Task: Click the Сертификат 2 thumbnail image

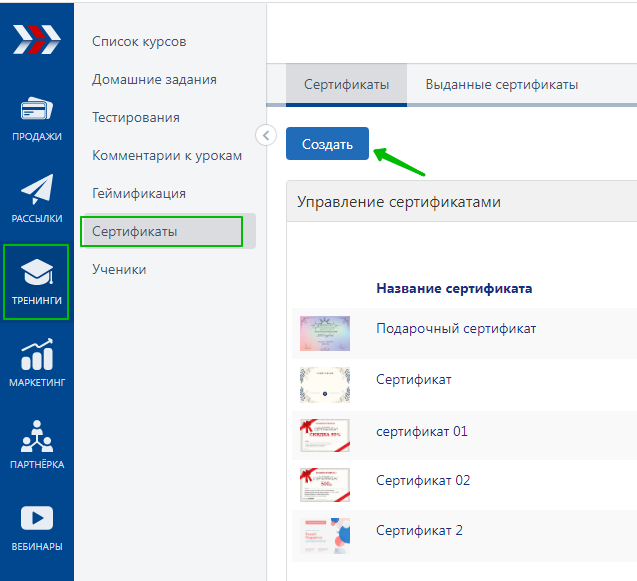Action: [x=325, y=536]
